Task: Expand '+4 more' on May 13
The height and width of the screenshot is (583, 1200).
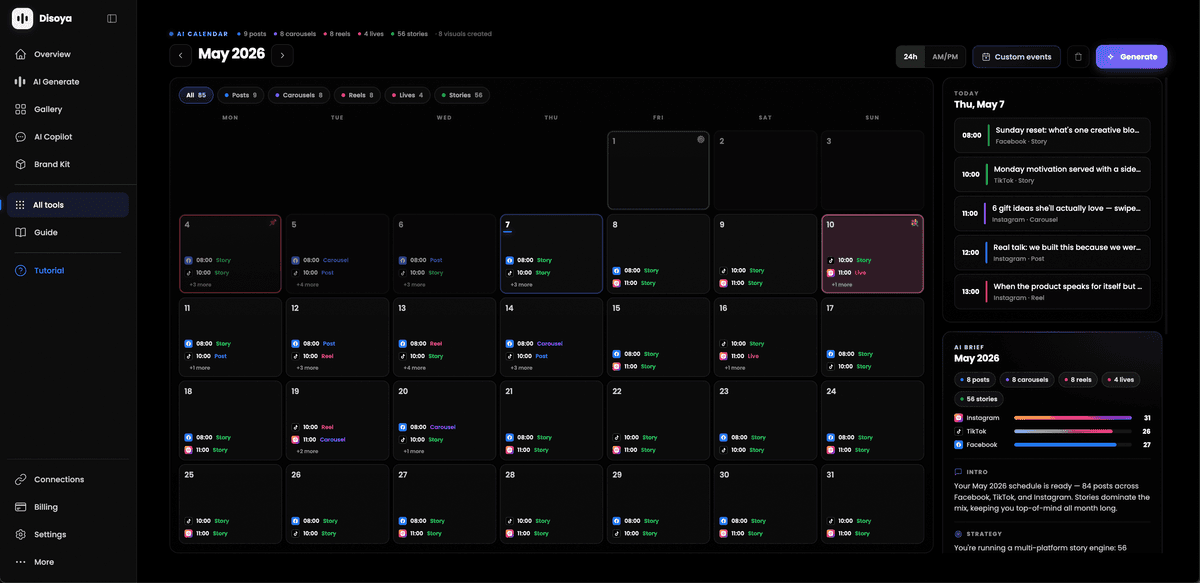Action: coord(414,368)
